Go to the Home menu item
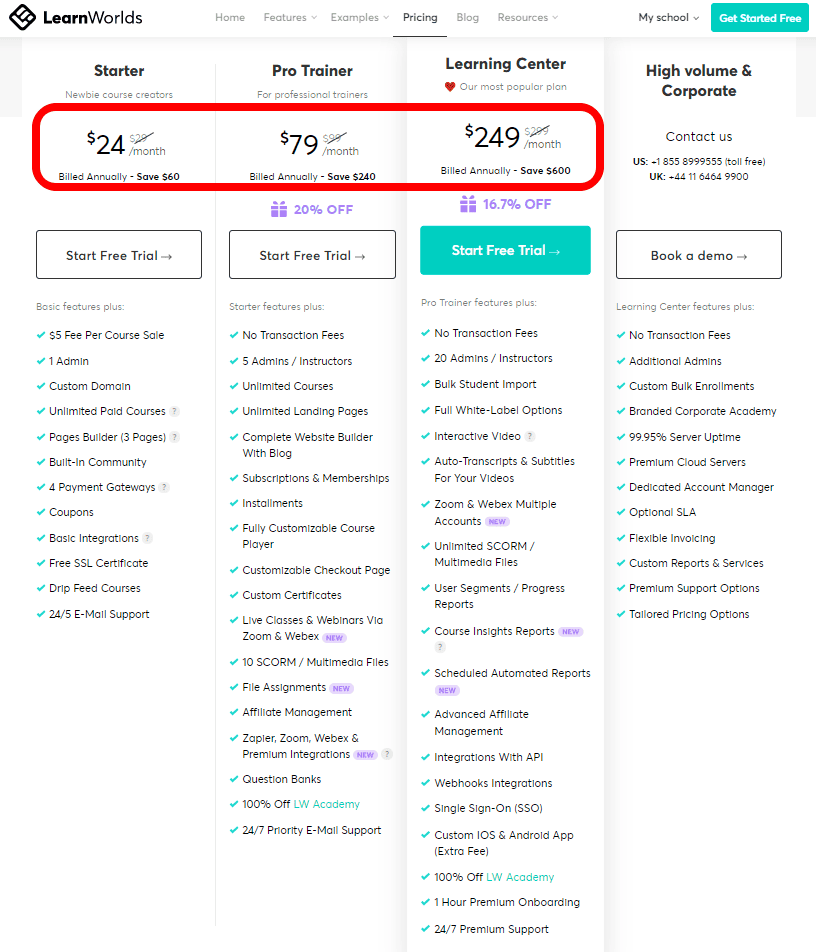 (x=230, y=18)
